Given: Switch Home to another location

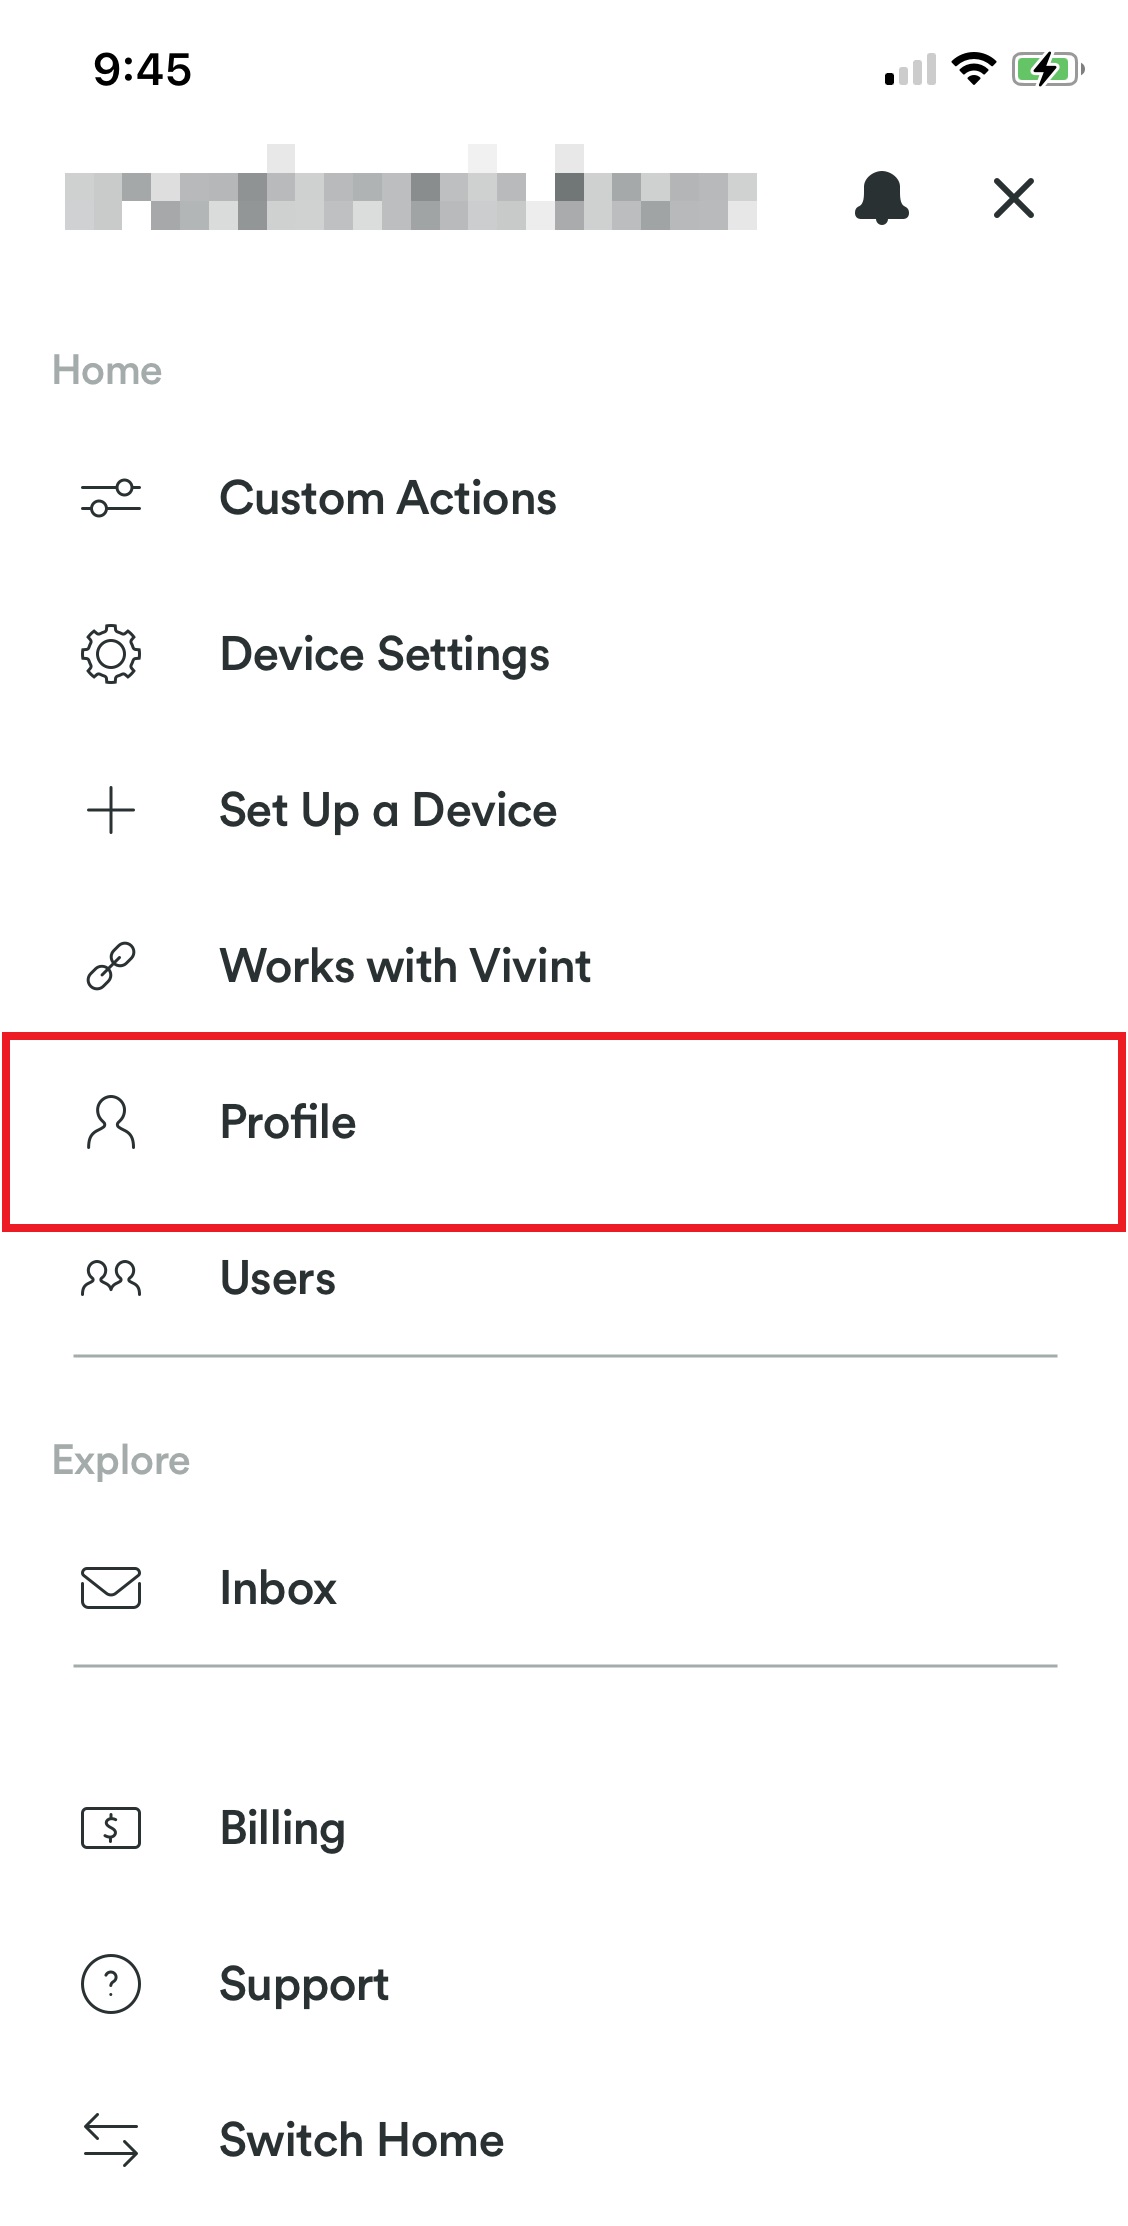Looking at the screenshot, I should [362, 2140].
